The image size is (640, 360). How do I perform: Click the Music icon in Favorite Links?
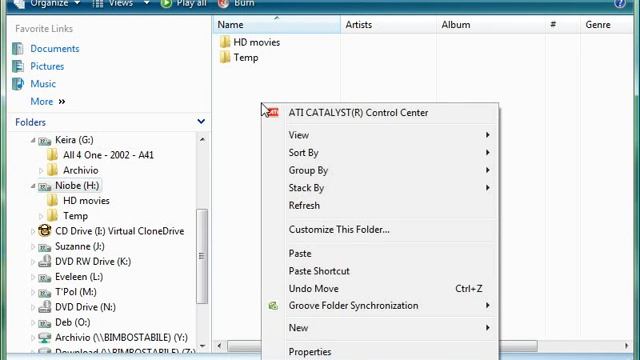point(18,84)
